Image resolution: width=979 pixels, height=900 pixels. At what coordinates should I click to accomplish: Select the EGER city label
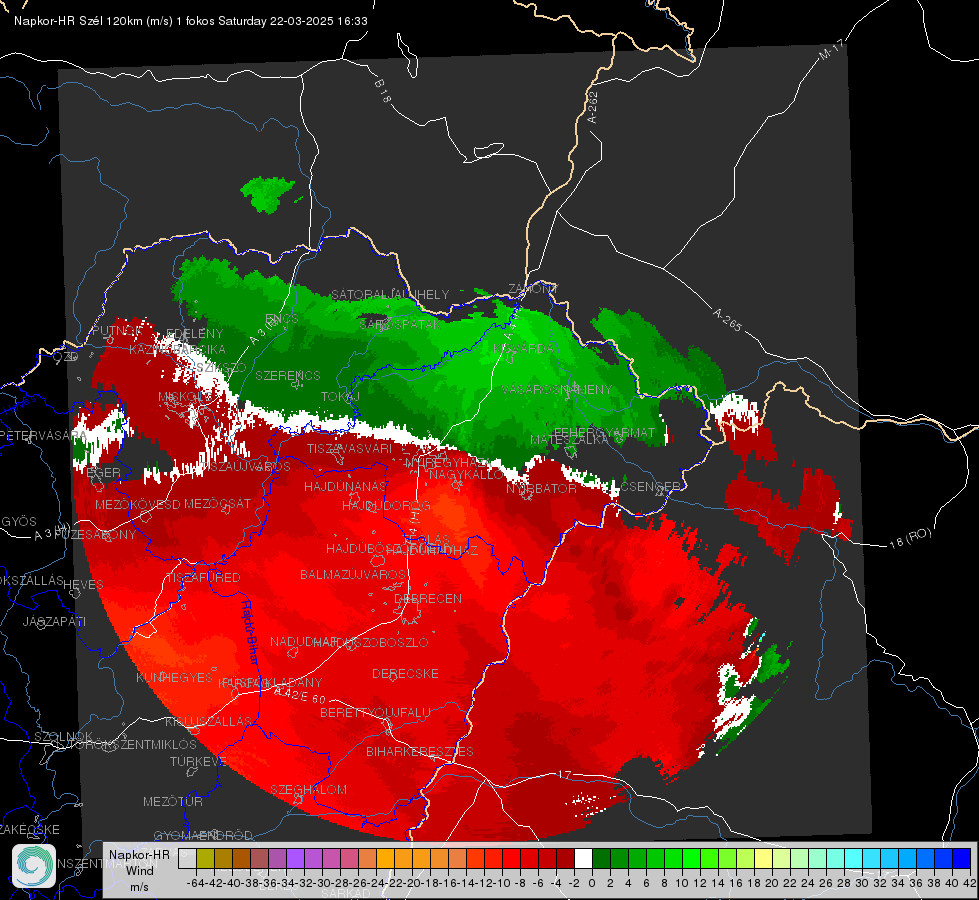click(x=103, y=473)
